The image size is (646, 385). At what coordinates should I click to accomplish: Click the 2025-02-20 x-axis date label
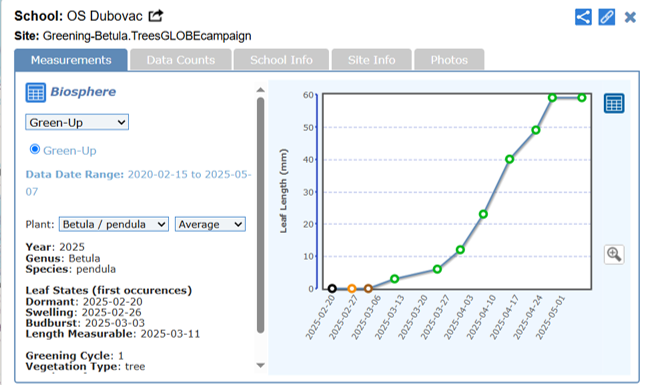pyautogui.click(x=320, y=317)
